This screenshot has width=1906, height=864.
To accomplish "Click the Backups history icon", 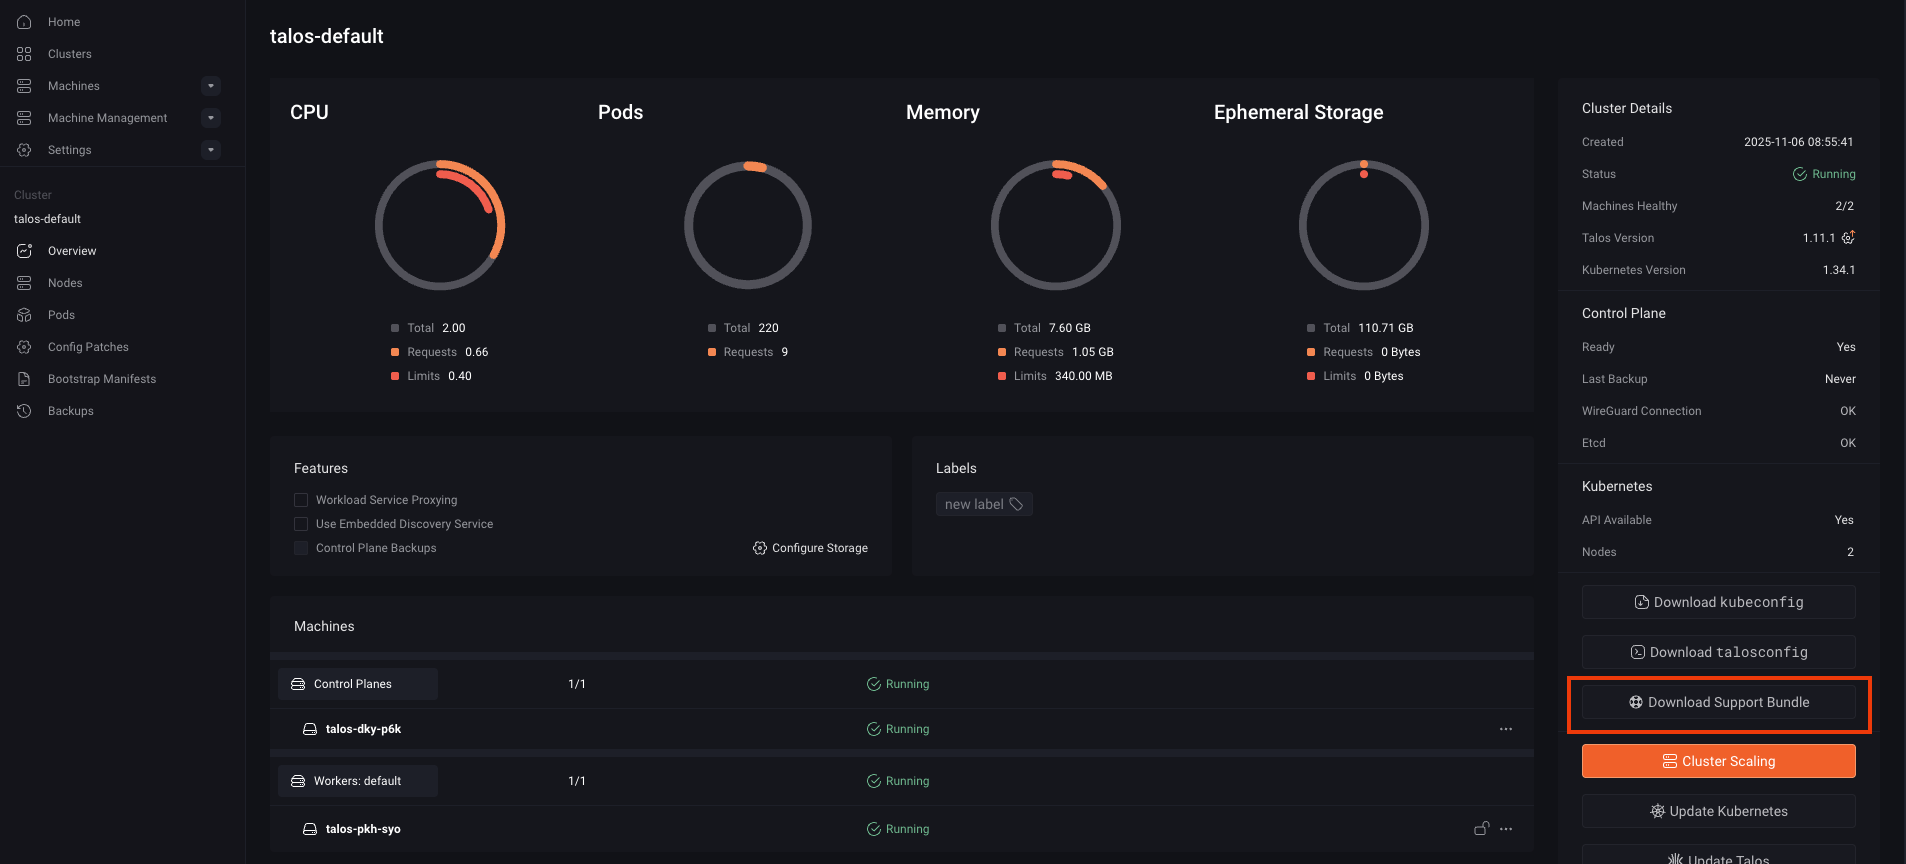I will tap(24, 411).
